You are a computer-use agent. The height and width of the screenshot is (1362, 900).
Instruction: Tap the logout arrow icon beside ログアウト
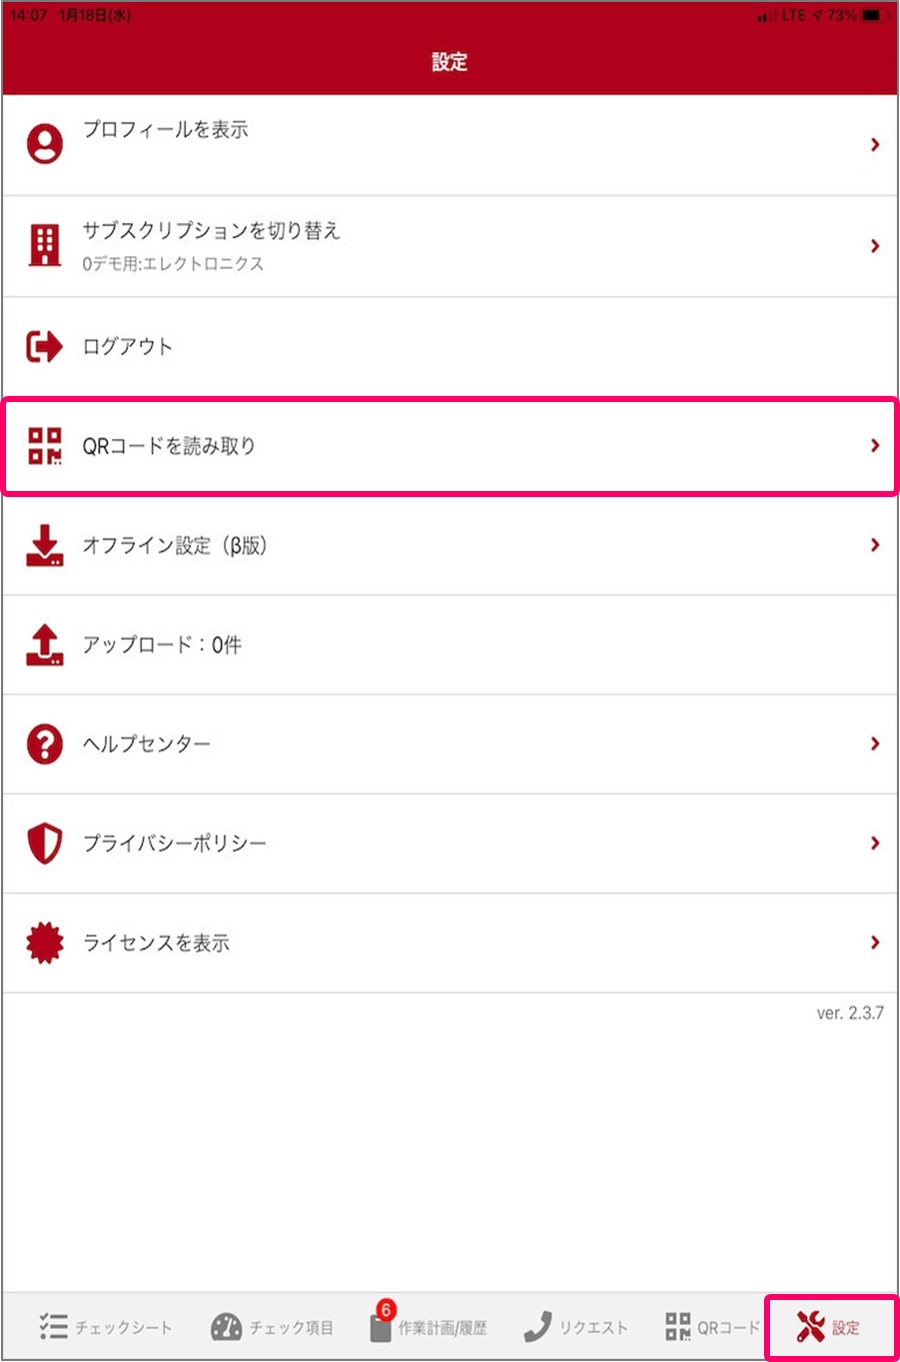[44, 346]
